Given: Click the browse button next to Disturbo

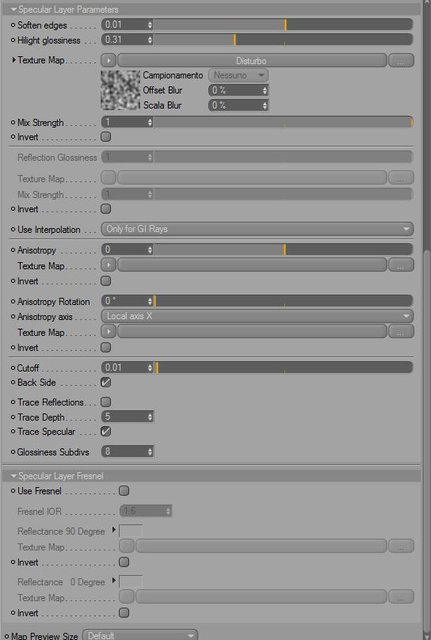Looking at the screenshot, I should [x=401, y=60].
